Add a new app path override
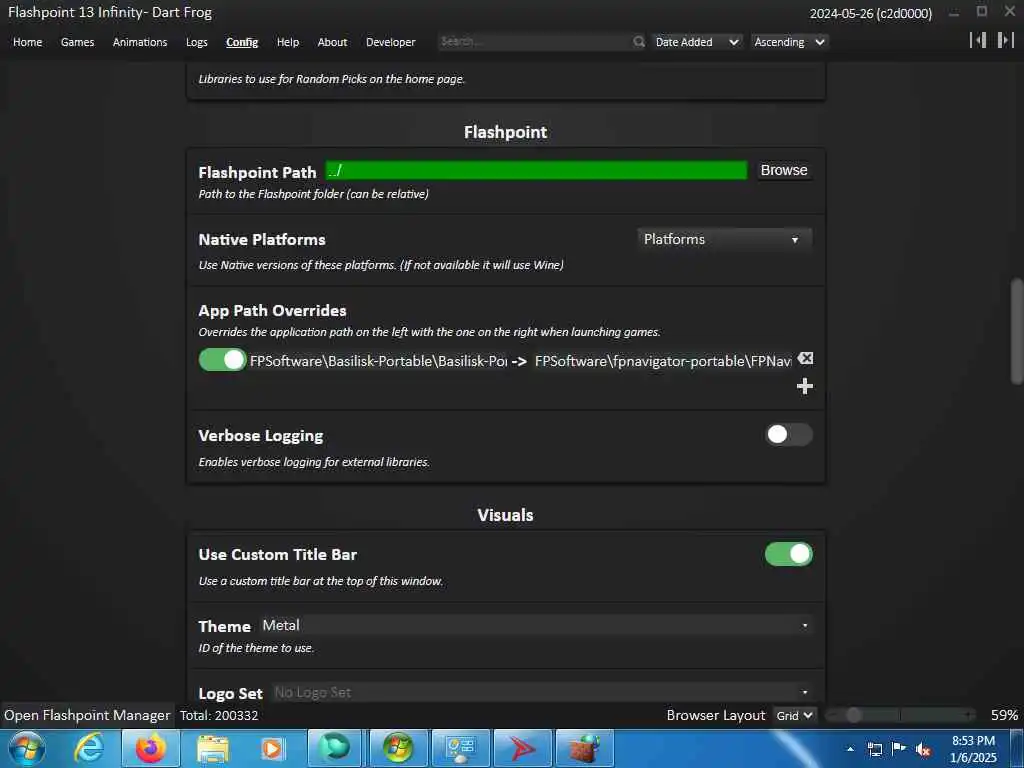Viewport: 1024px width, 768px height. (x=805, y=387)
